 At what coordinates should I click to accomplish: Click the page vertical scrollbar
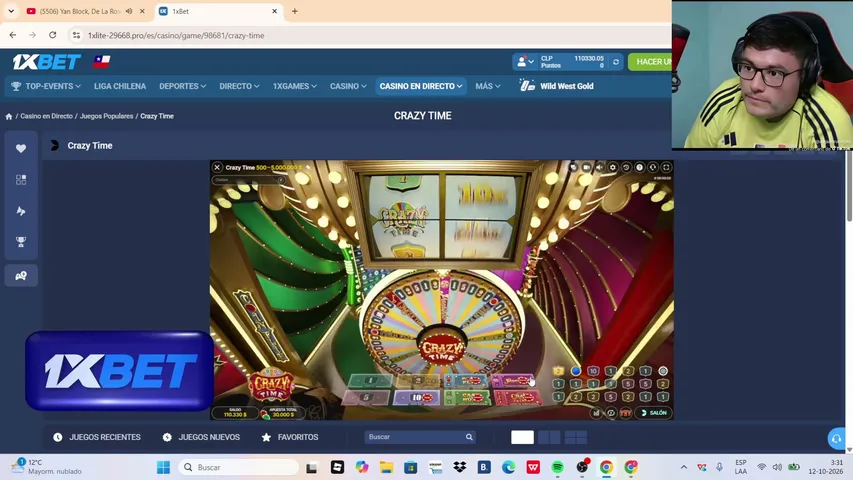click(x=849, y=185)
